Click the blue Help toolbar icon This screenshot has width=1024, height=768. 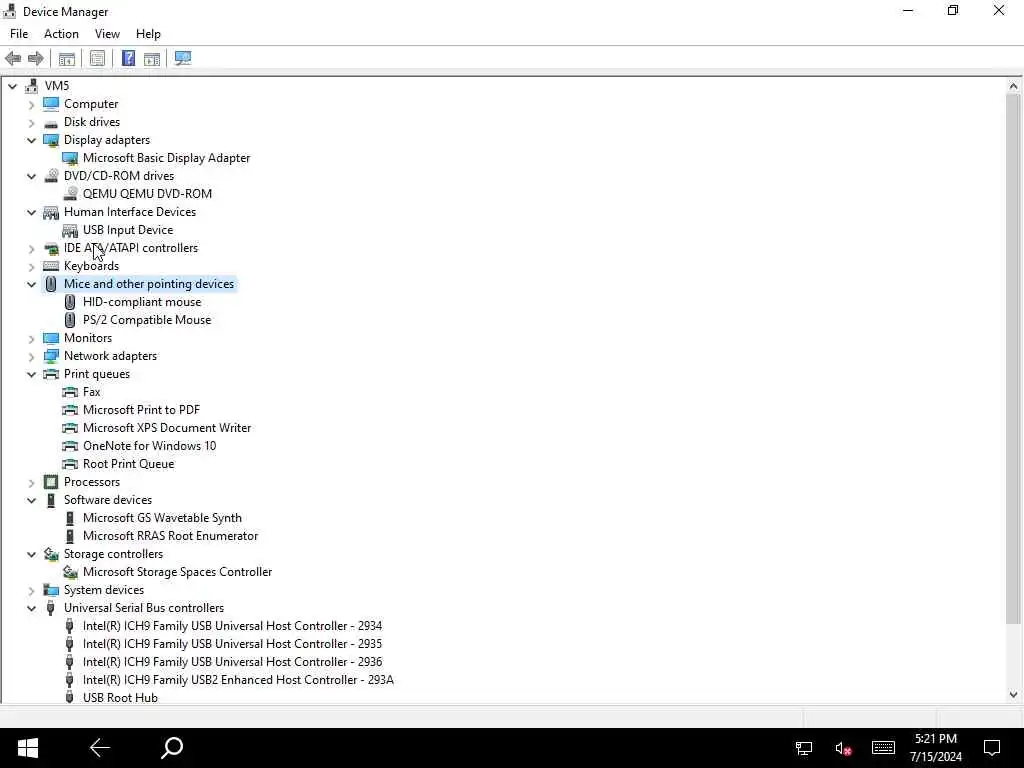coord(129,59)
